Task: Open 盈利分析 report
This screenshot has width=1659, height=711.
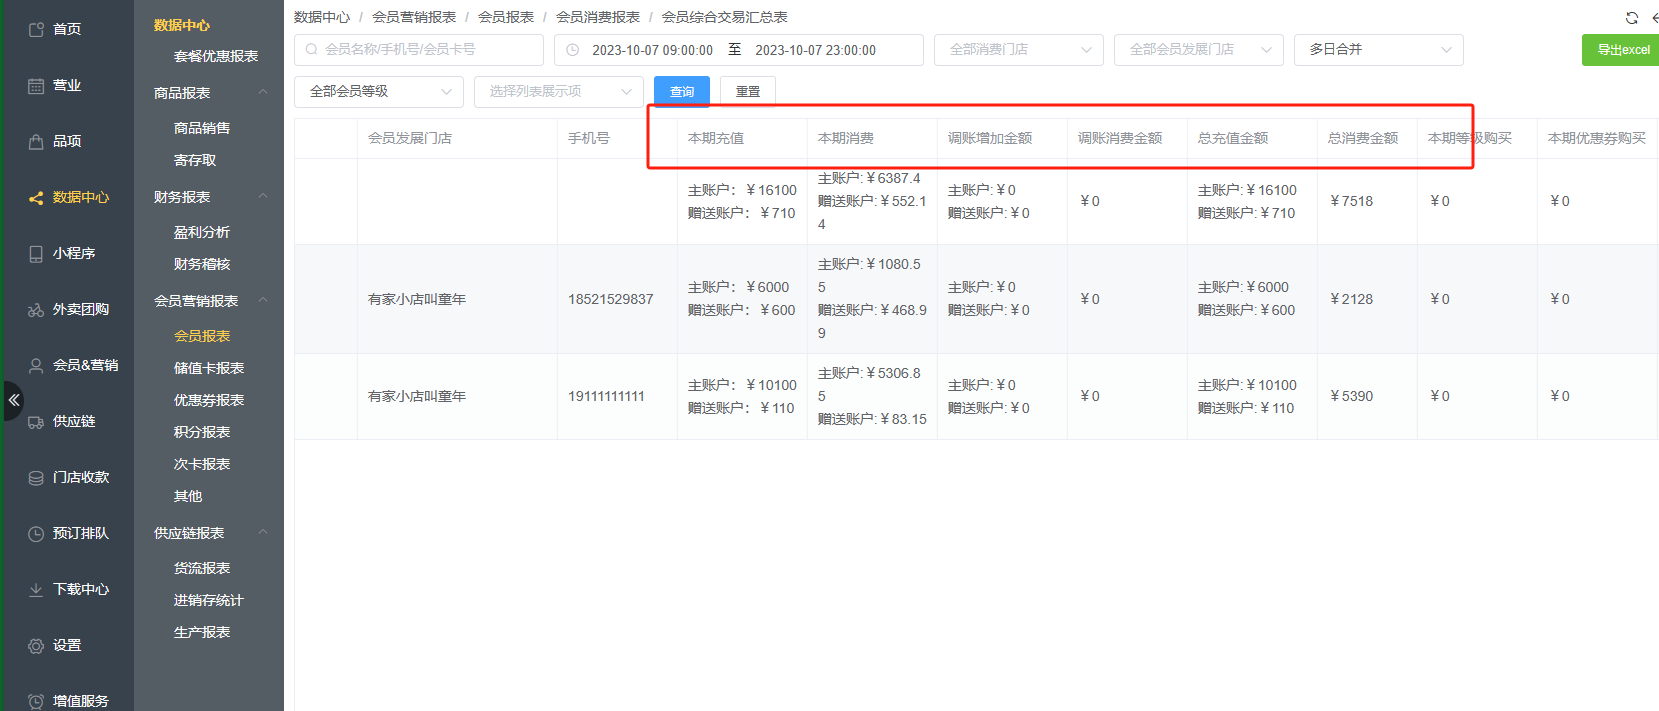Action: coord(202,232)
